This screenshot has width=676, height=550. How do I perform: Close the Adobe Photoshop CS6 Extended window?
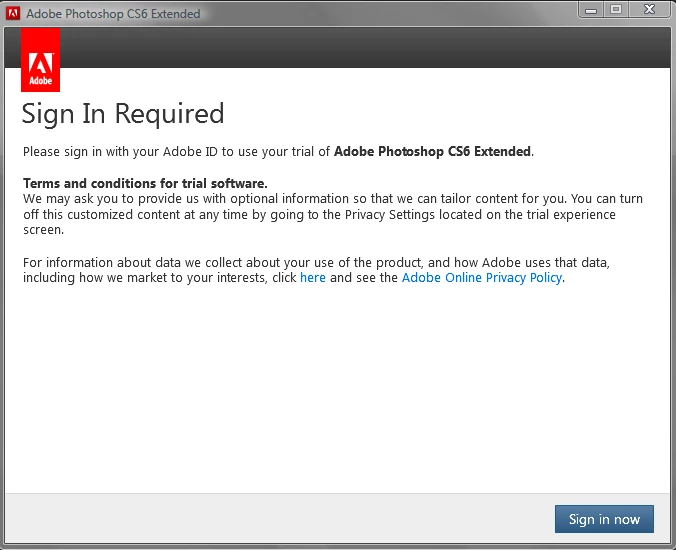pyautogui.click(x=649, y=9)
